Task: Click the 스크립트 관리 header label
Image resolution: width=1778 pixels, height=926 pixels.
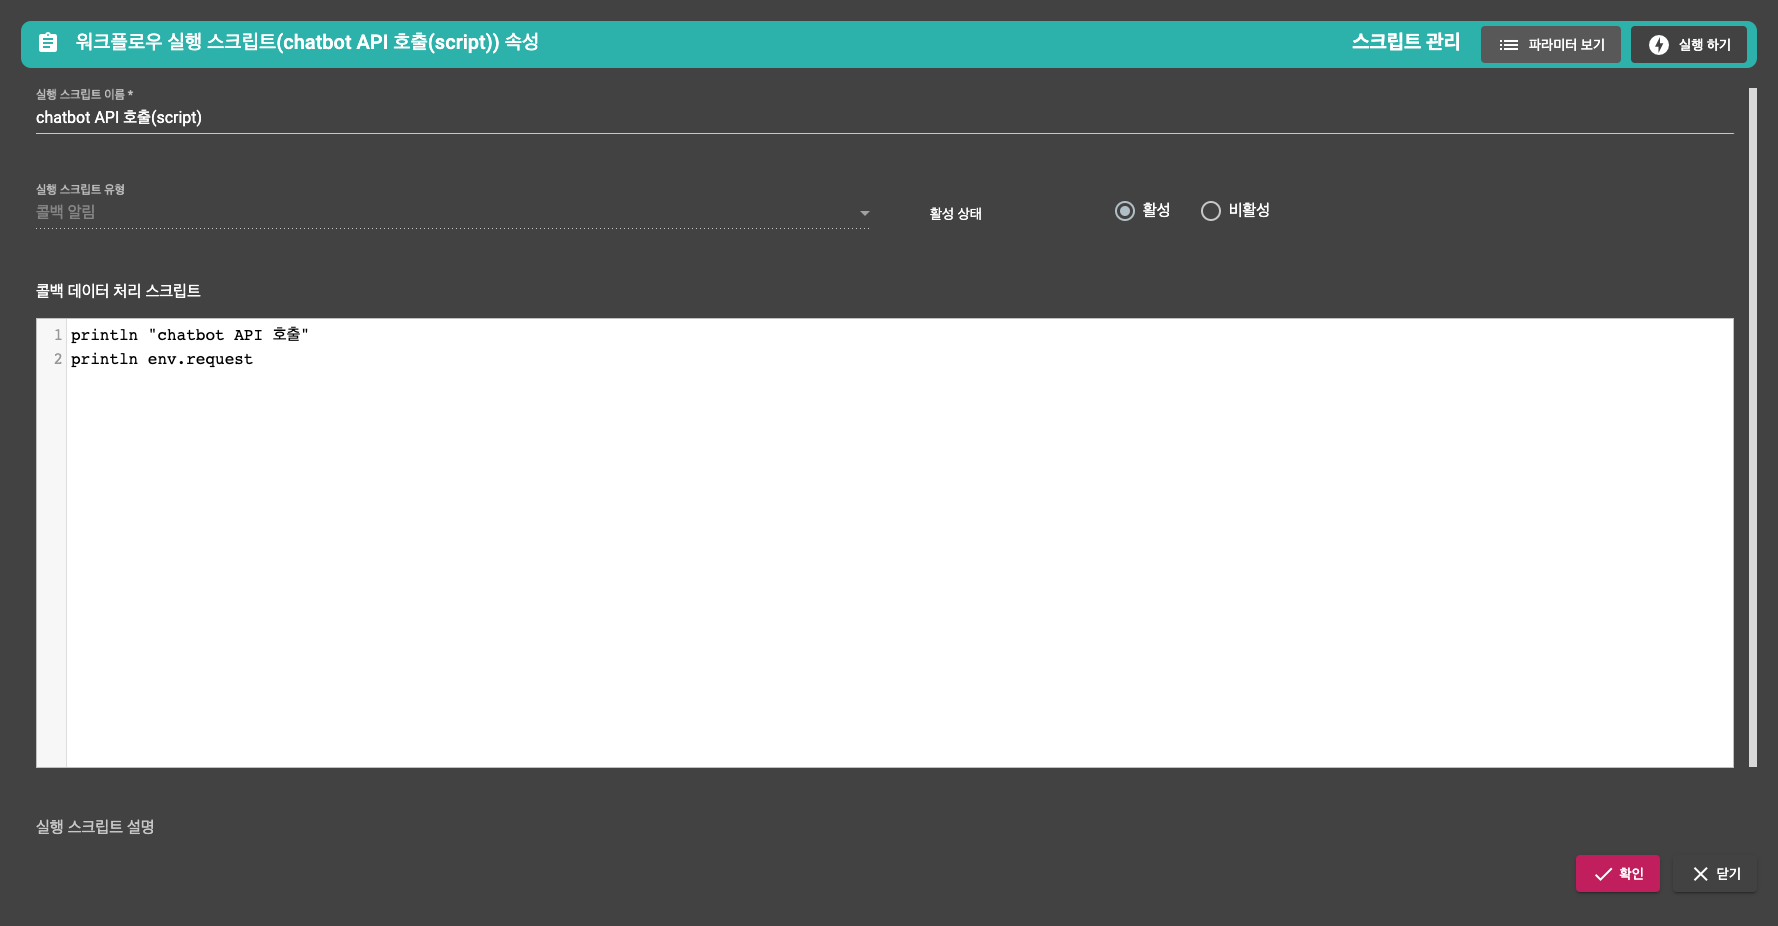Action: coord(1405,42)
